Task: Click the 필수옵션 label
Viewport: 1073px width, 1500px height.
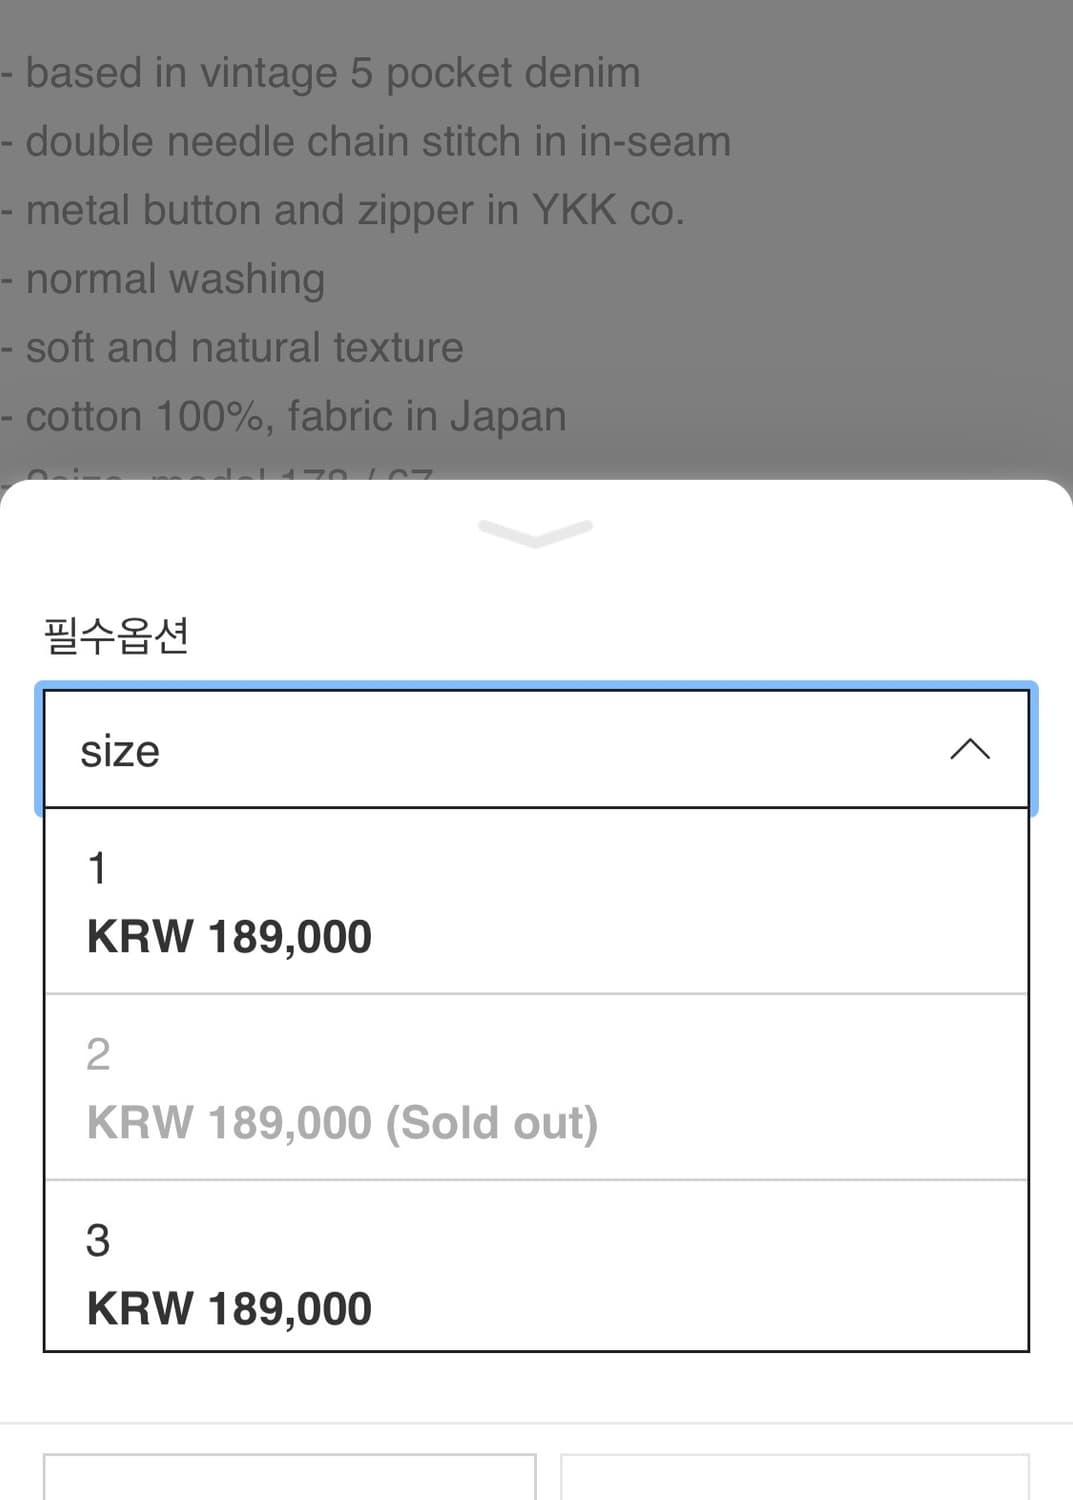Action: (116, 636)
